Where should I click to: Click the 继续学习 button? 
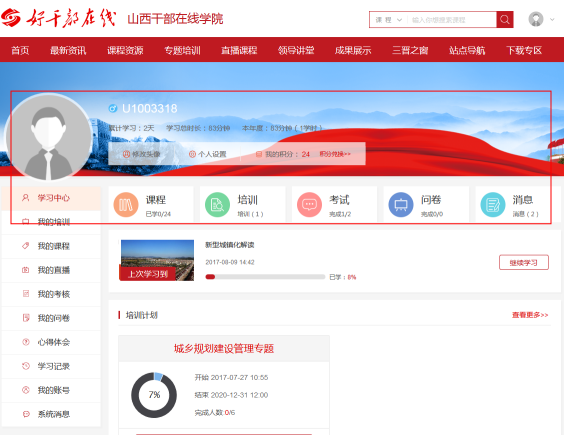coord(524,262)
